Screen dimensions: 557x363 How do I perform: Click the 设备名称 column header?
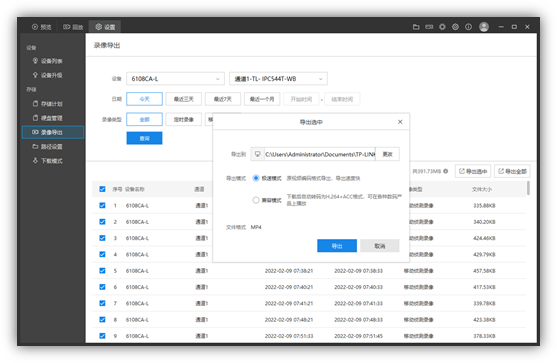point(135,189)
